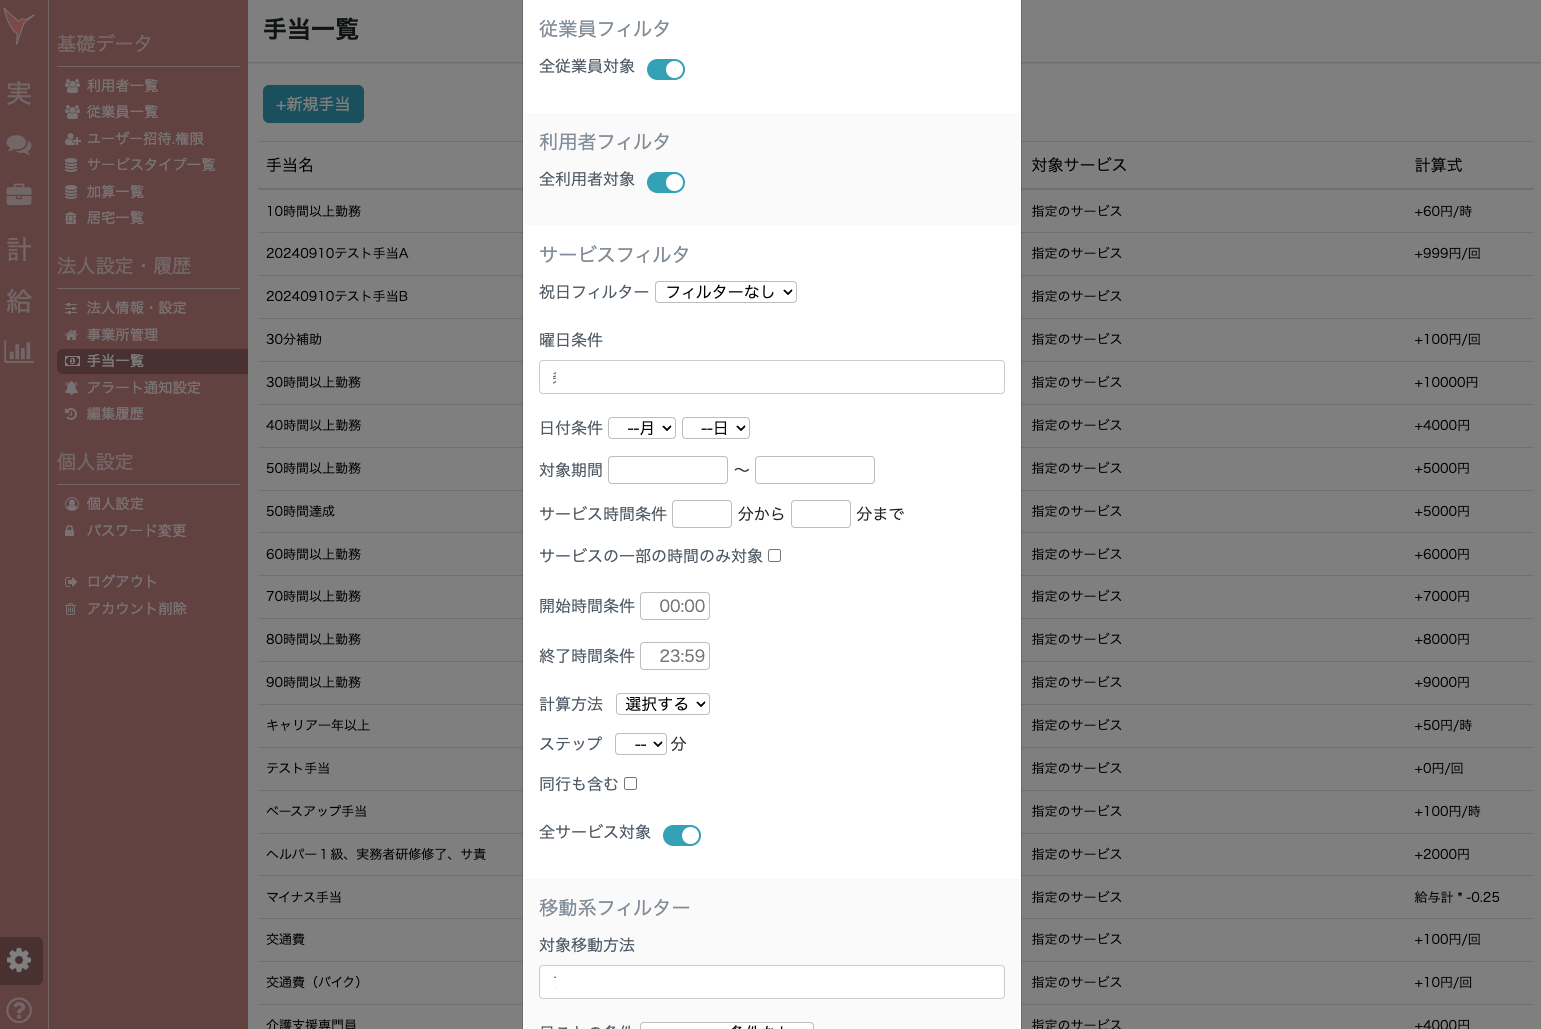The width and height of the screenshot is (1541, 1029).
Task: View 編集履歴 history
Action: coord(116,413)
